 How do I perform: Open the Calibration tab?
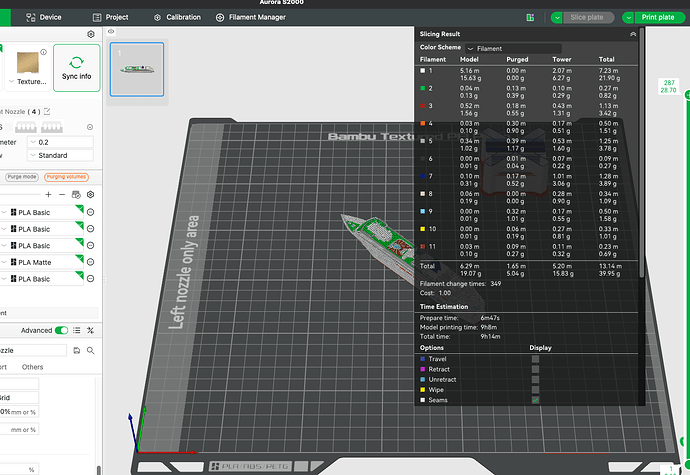[x=177, y=17]
